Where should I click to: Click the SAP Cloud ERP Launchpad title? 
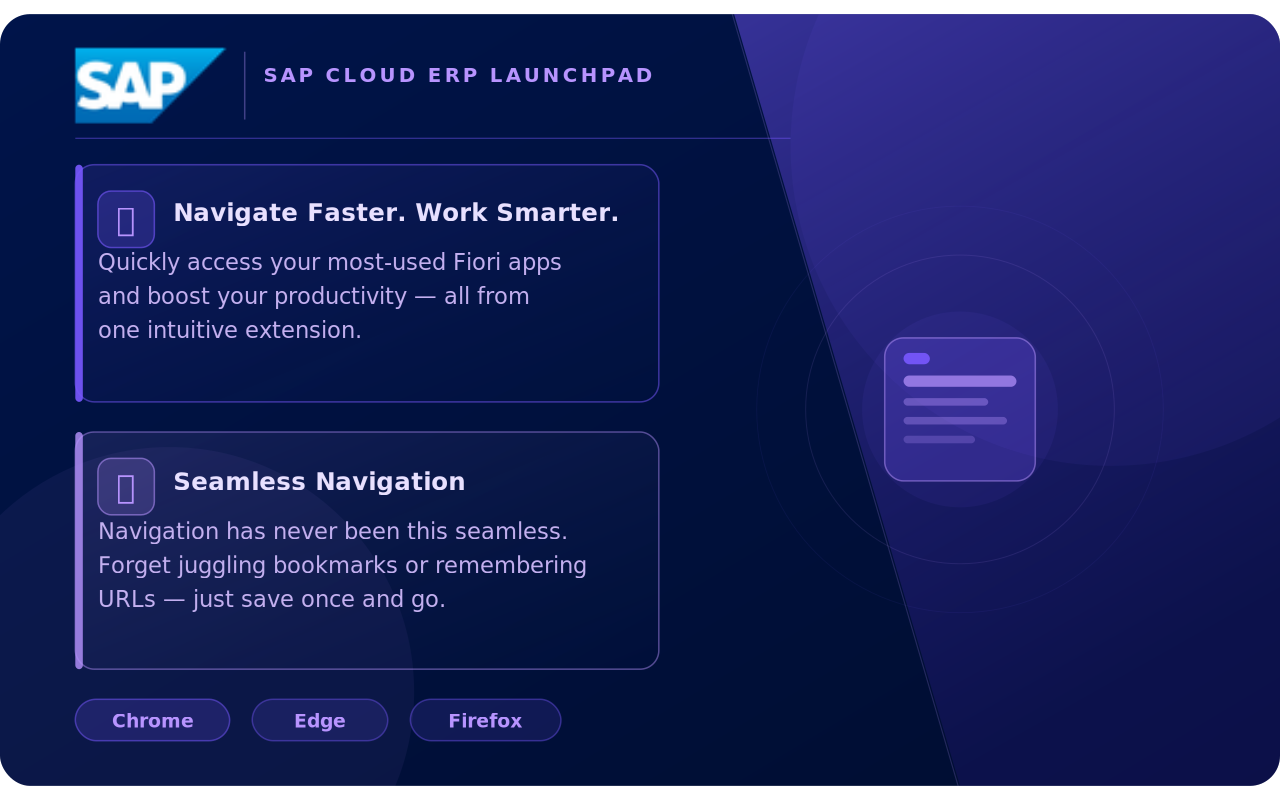(x=458, y=76)
